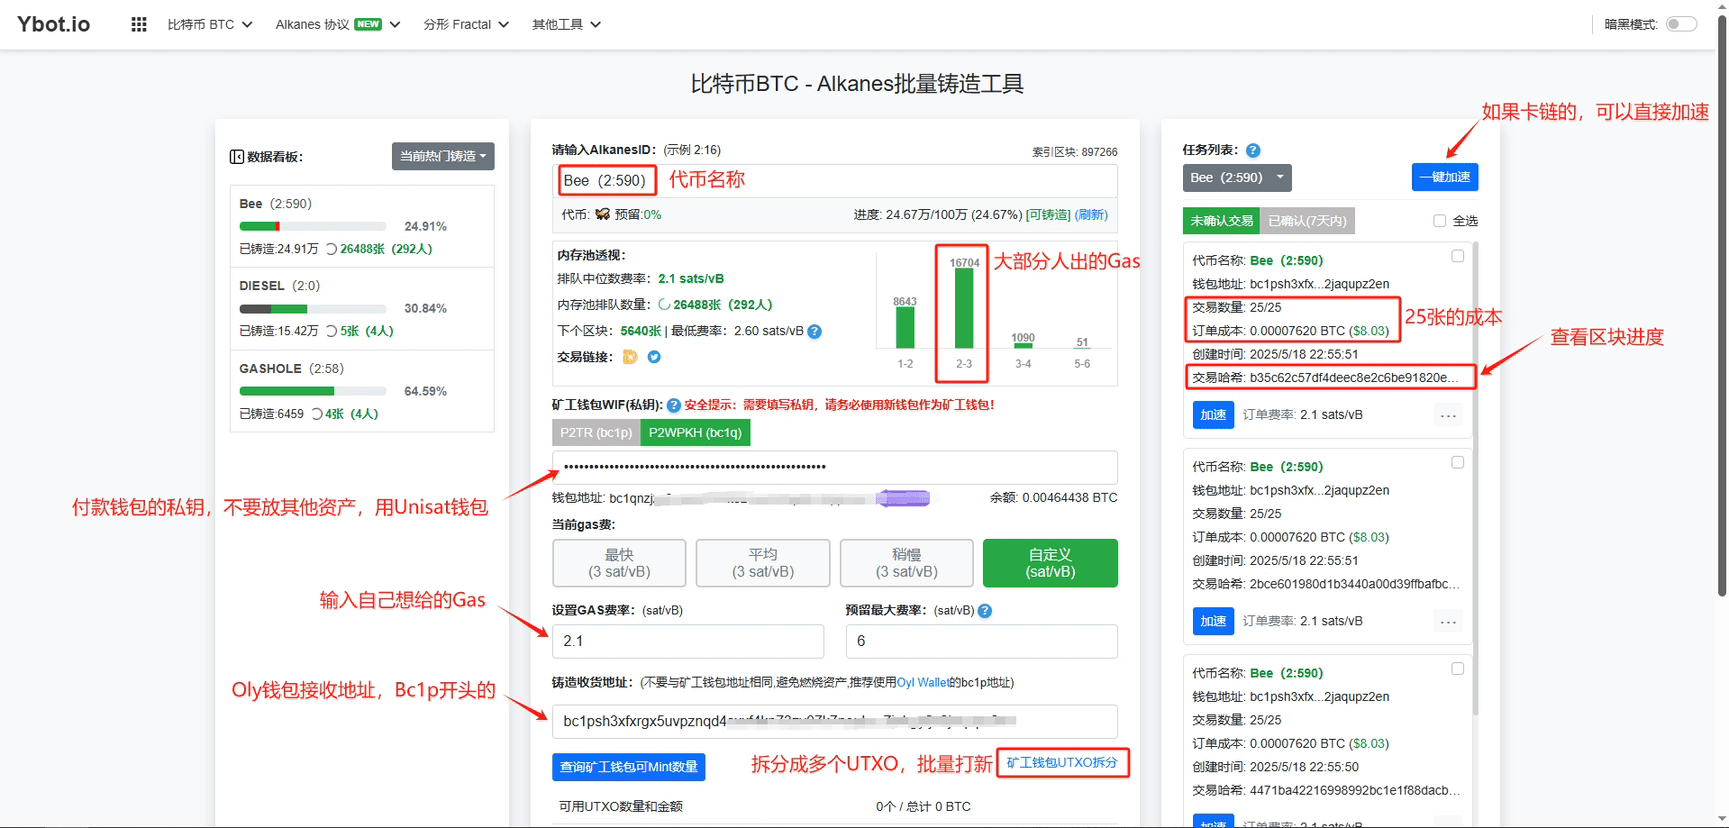Screen dimensions: 1729x828
Task: Click the bee token icon after 代币
Action: pos(602,214)
